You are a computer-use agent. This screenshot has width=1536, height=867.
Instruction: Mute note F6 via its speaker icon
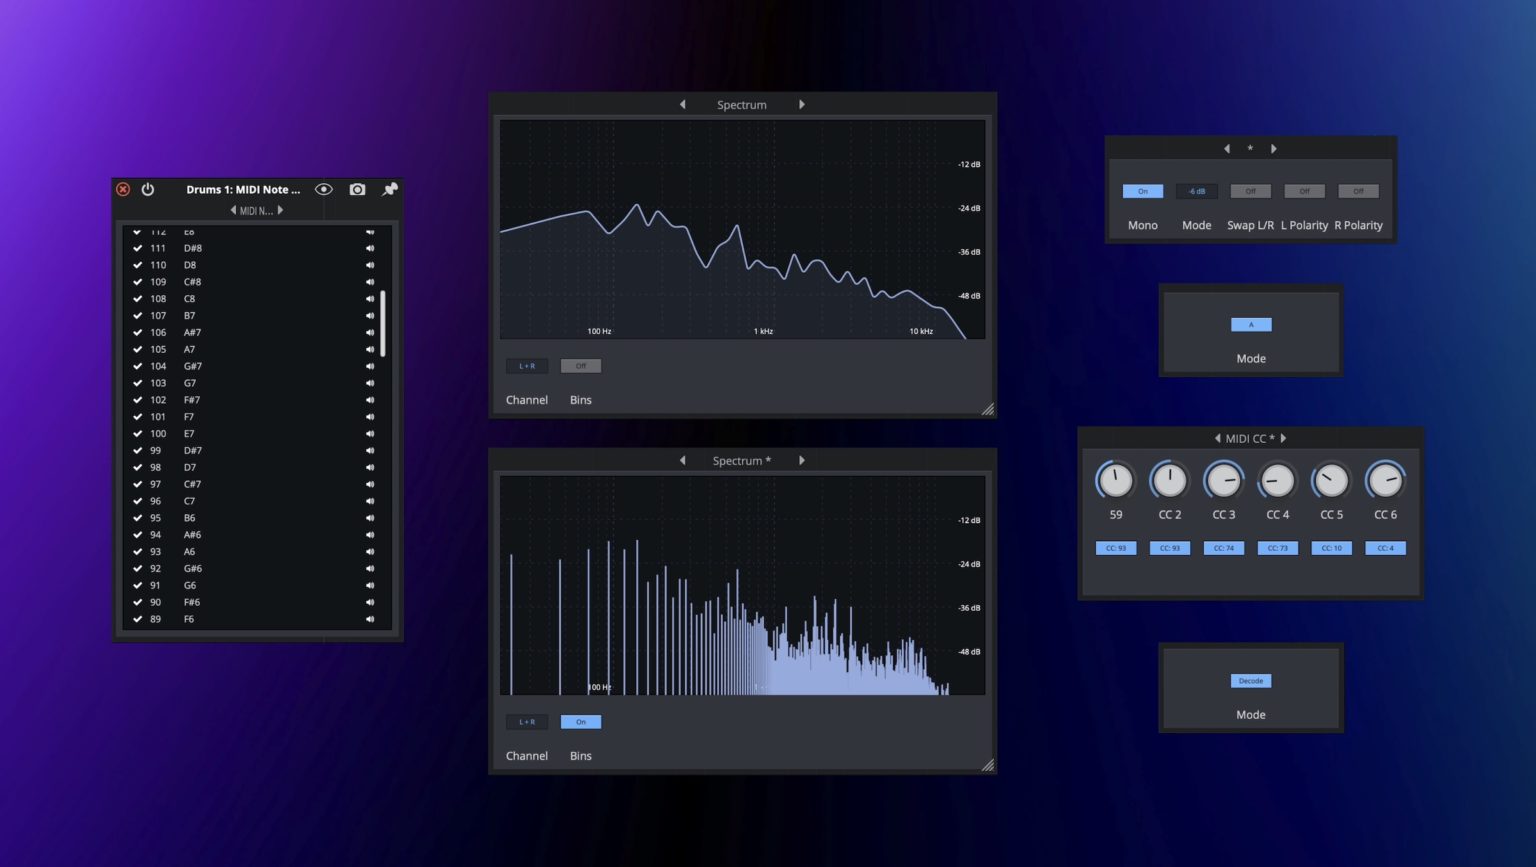click(369, 619)
